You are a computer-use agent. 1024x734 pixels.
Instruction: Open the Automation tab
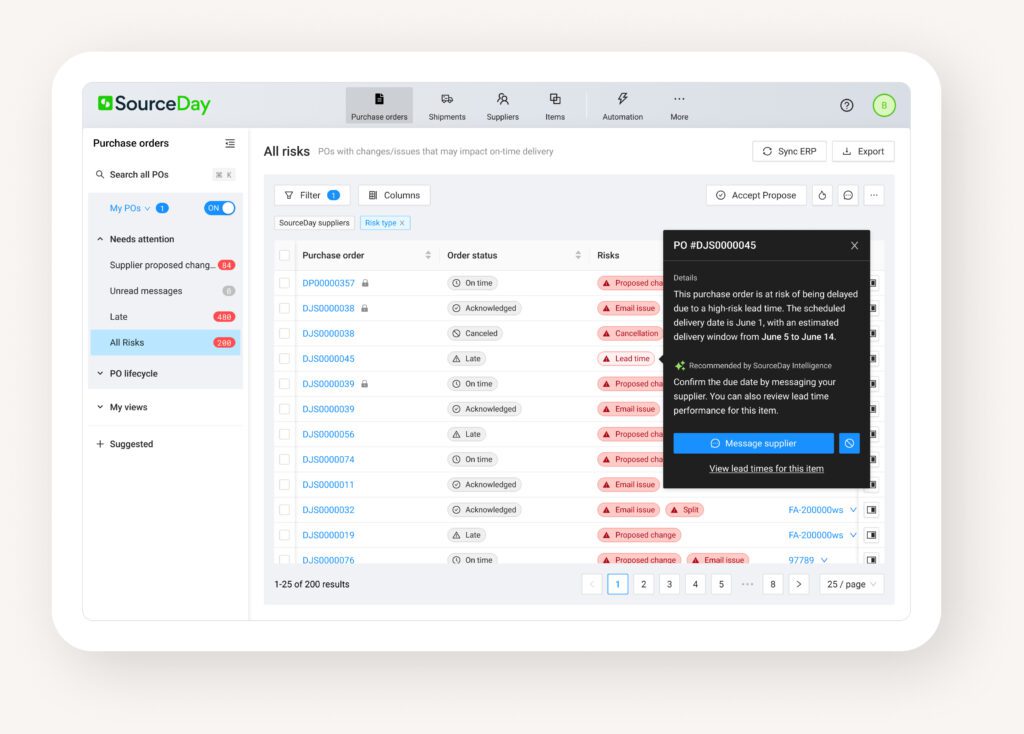click(x=622, y=106)
